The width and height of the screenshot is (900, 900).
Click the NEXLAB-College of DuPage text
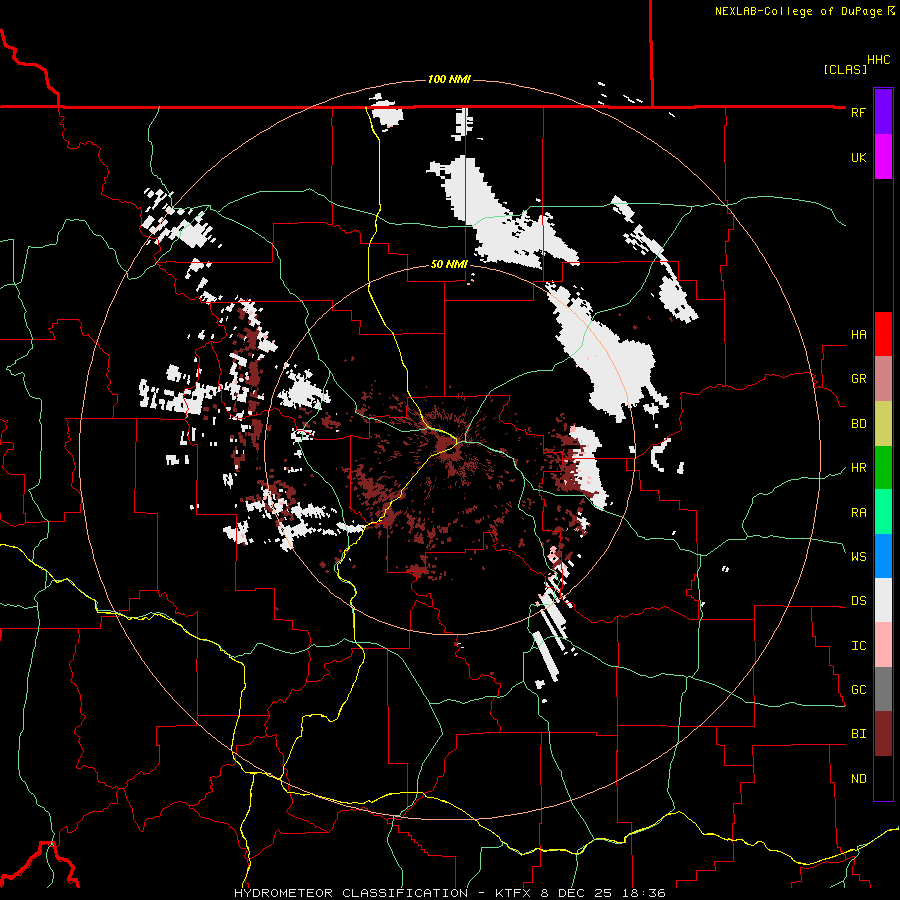point(799,11)
